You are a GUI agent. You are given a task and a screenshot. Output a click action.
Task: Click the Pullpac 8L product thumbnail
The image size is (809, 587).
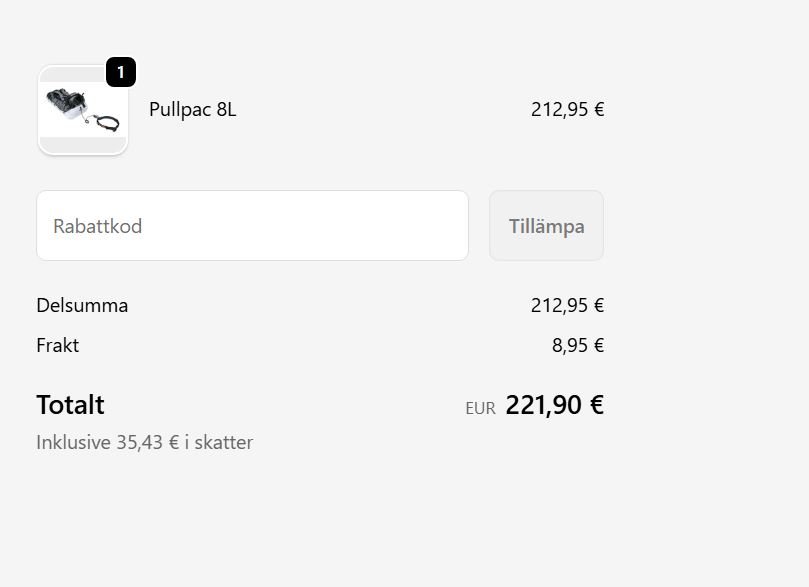click(x=83, y=111)
